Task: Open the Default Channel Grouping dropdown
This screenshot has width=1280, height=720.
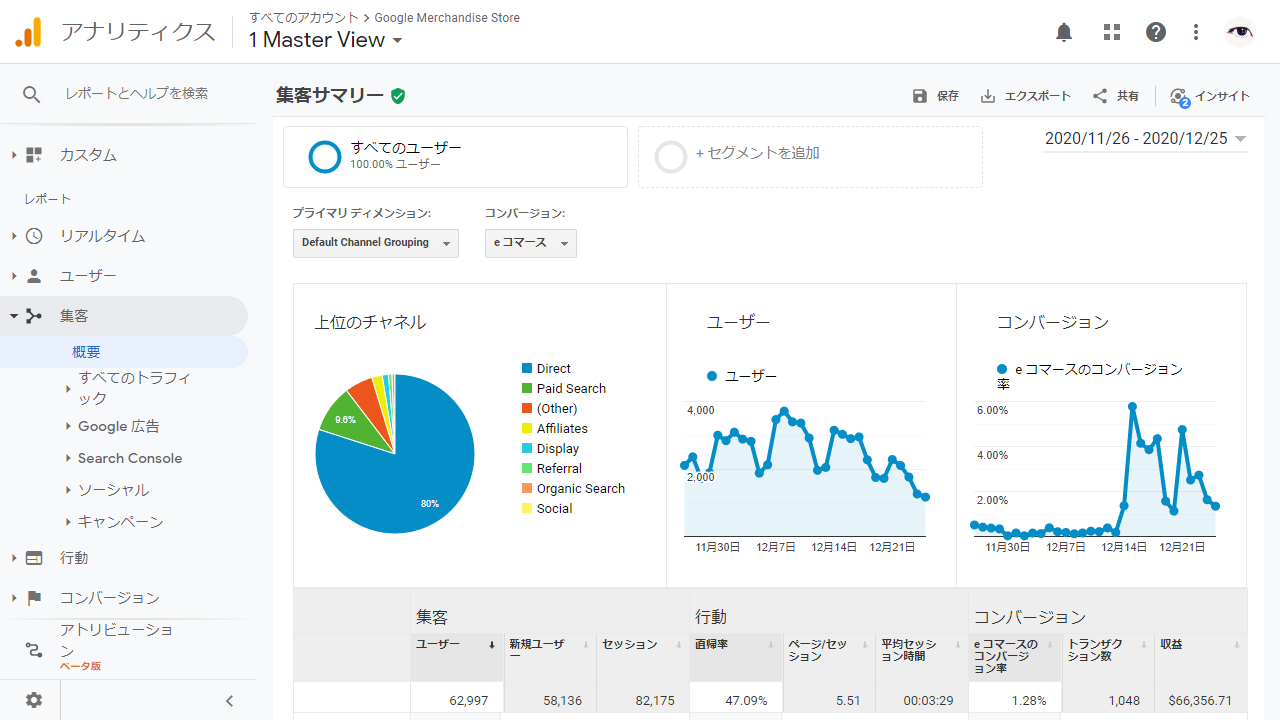Action: [x=376, y=243]
